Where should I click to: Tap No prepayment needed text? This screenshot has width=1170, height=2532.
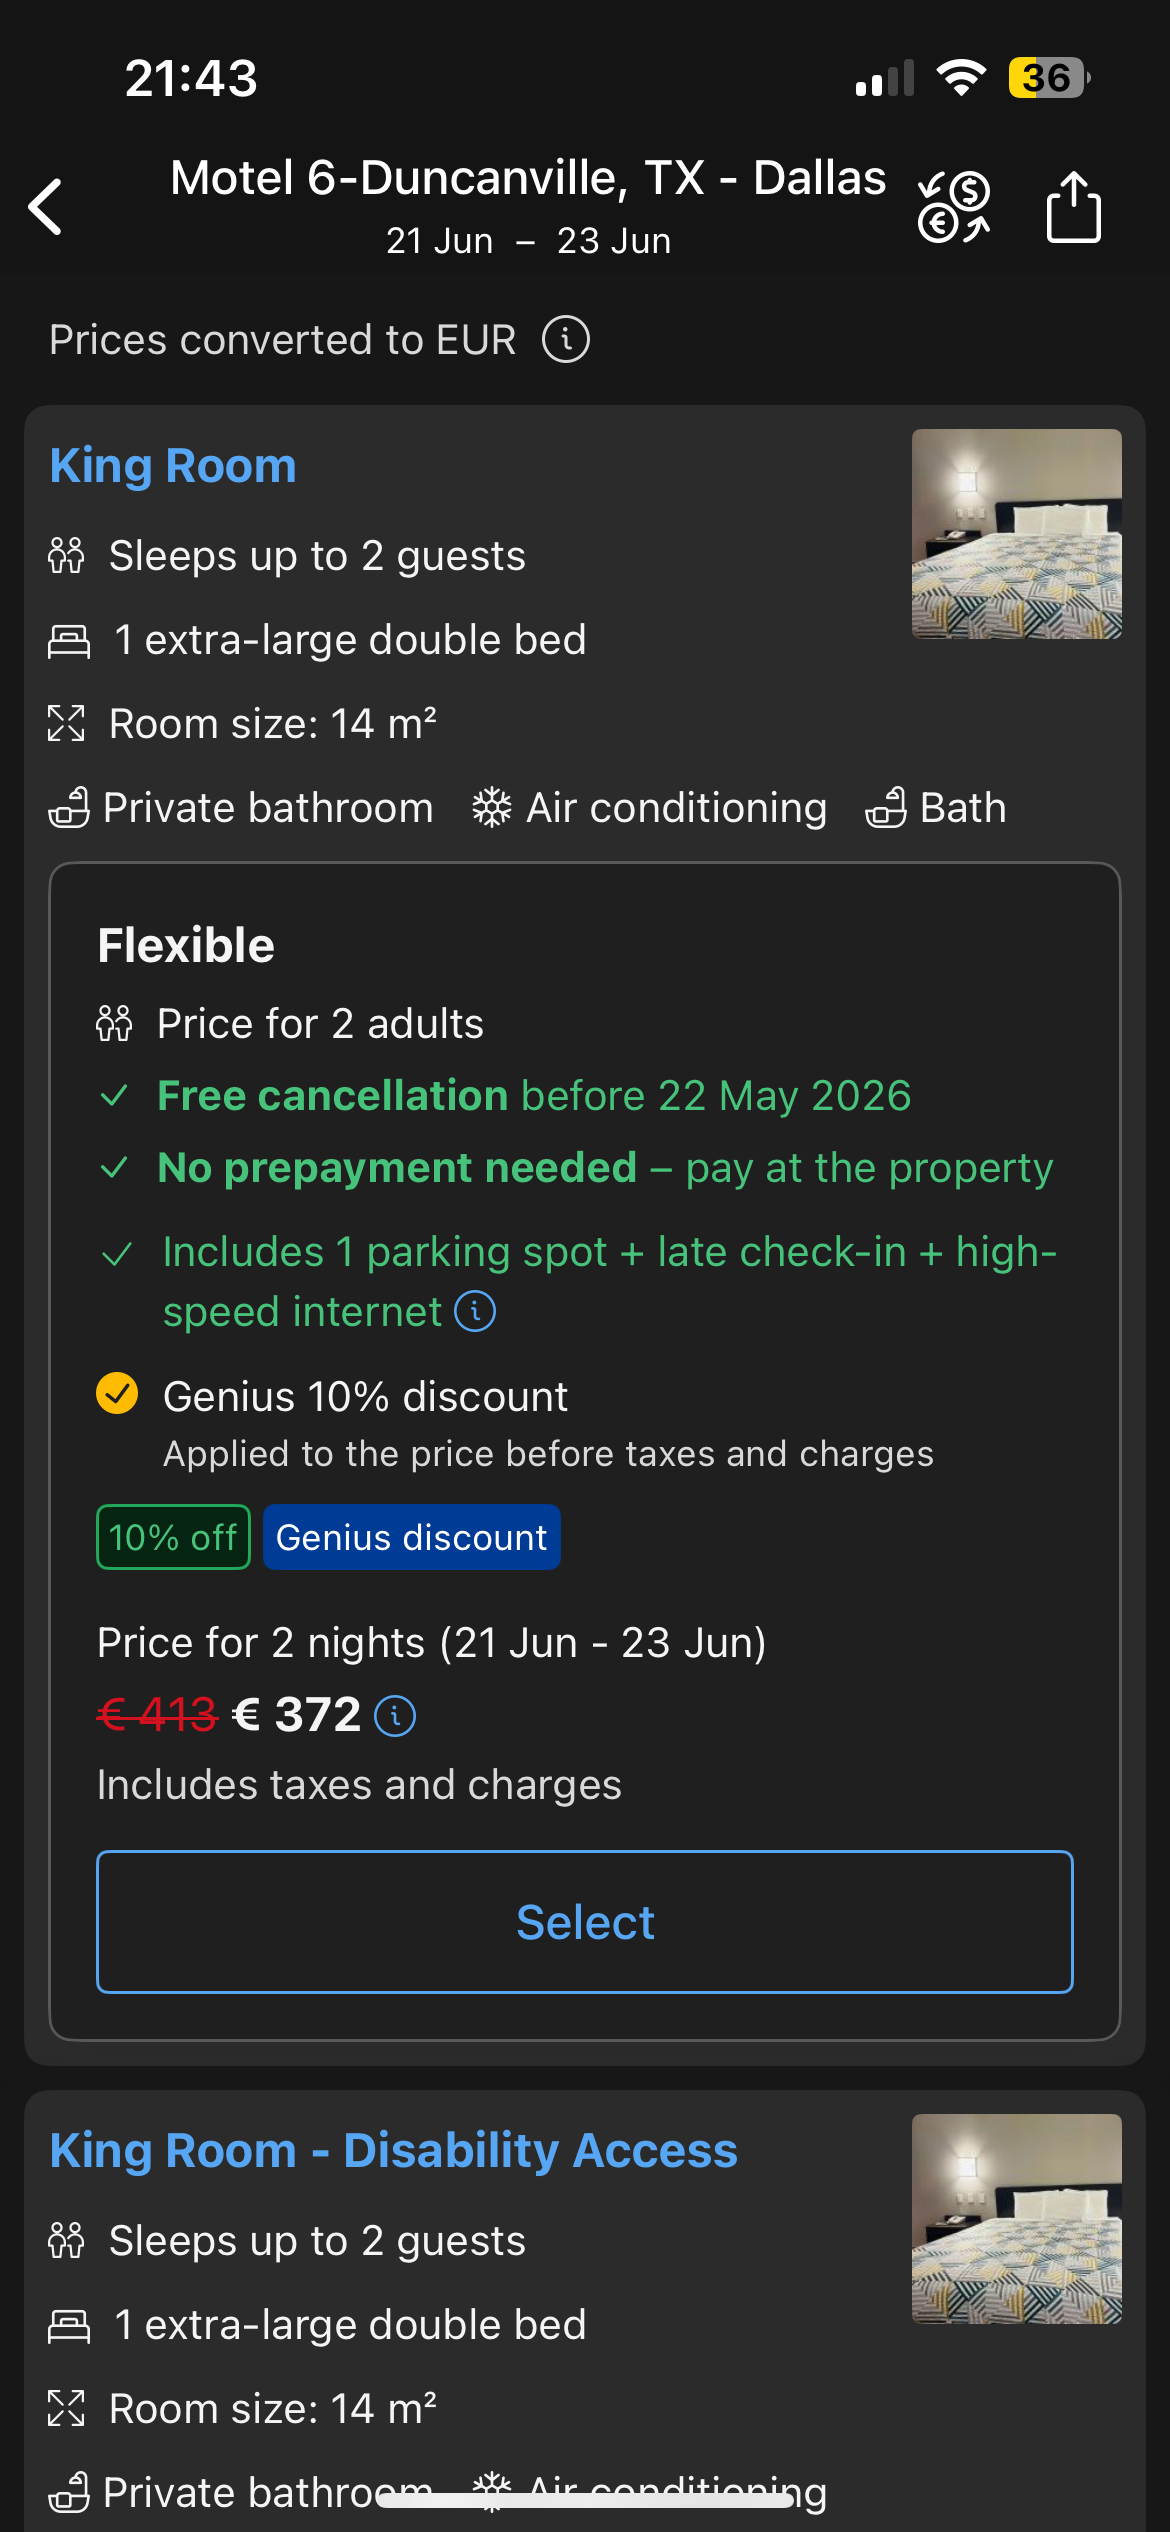point(398,1168)
